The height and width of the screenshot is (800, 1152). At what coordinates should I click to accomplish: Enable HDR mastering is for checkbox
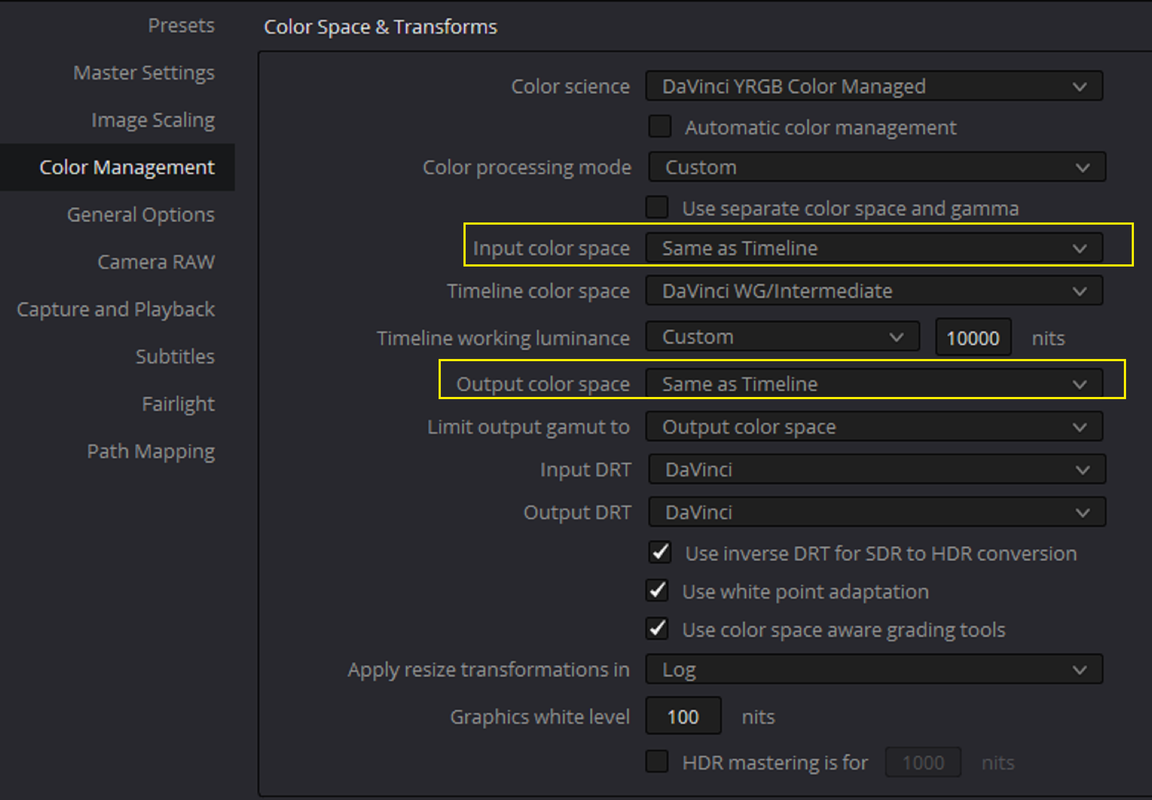657,761
